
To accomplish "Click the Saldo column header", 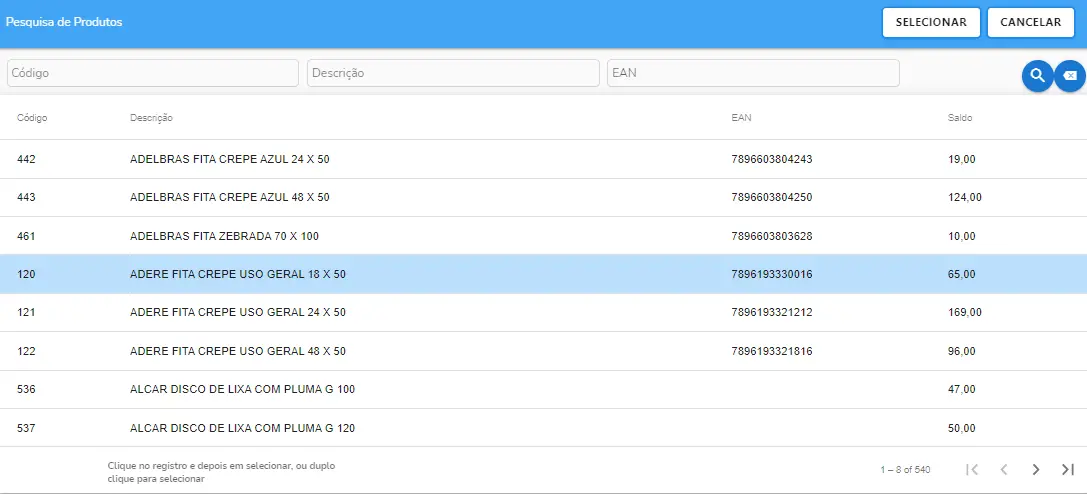I will [x=960, y=118].
